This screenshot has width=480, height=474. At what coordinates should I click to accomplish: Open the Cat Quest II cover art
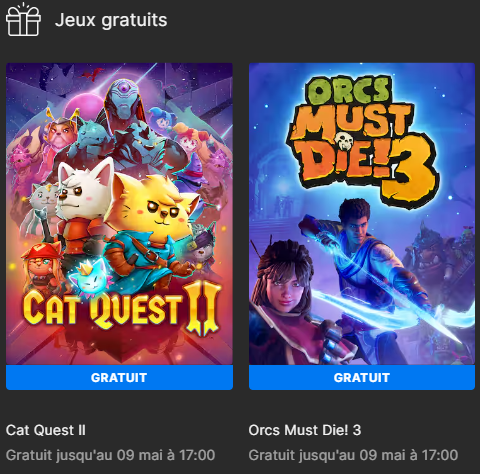119,214
